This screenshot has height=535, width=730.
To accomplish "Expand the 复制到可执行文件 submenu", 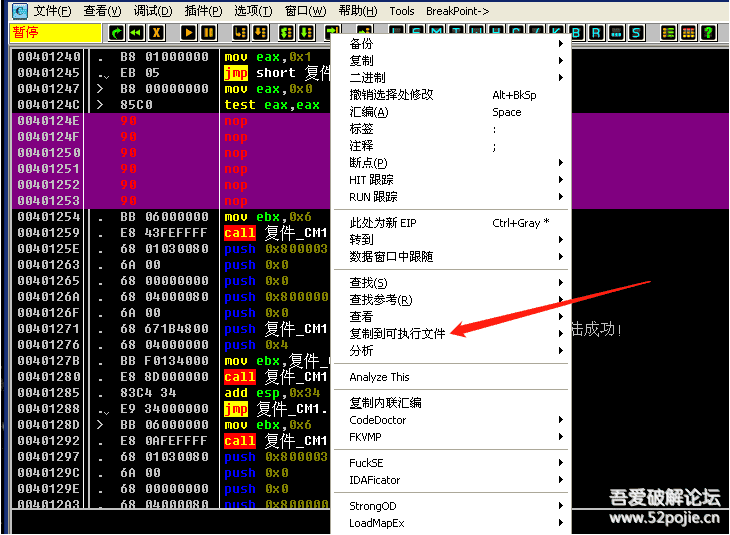I will pyautogui.click(x=397, y=333).
